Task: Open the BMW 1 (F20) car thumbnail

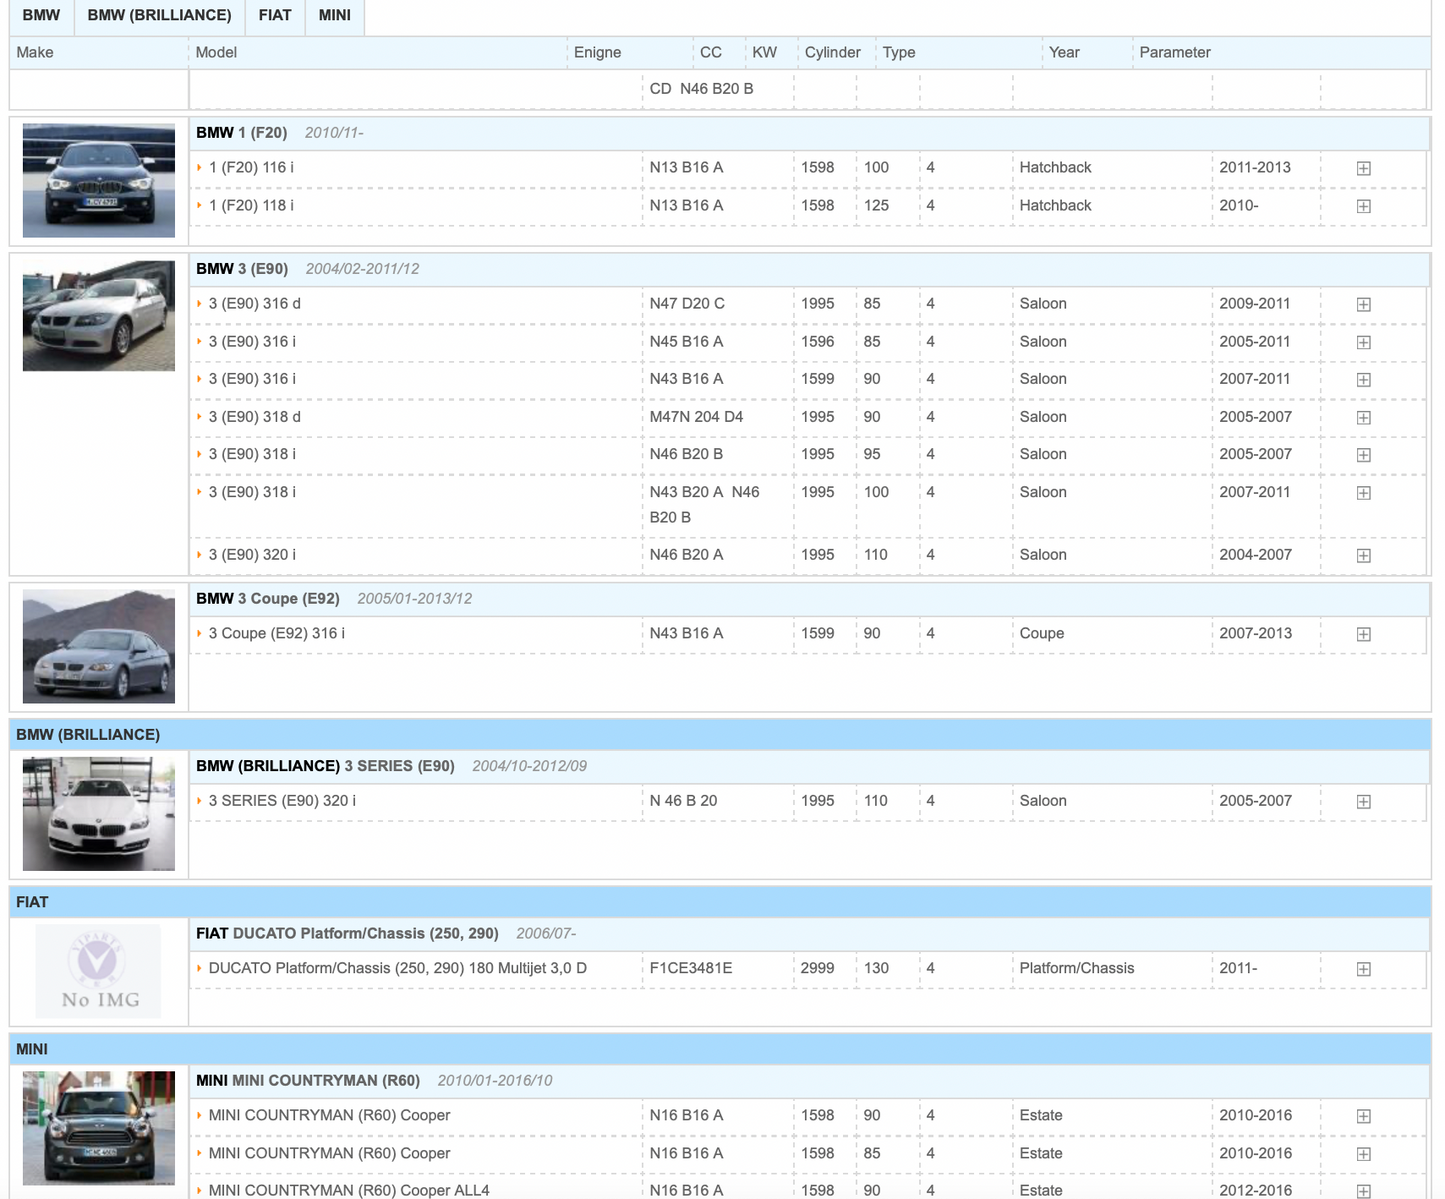Action: point(99,181)
